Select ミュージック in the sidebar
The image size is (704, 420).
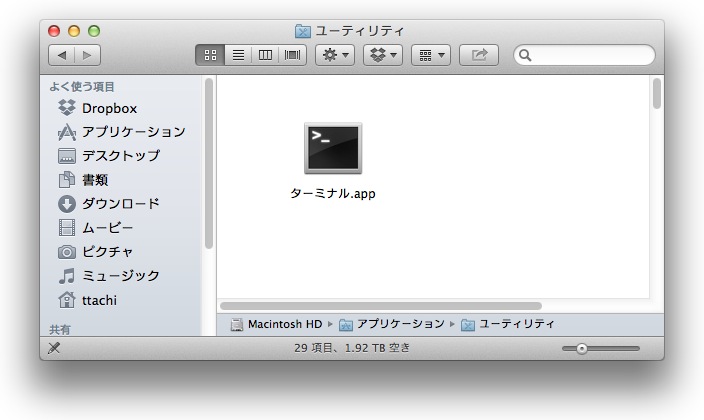coord(120,276)
